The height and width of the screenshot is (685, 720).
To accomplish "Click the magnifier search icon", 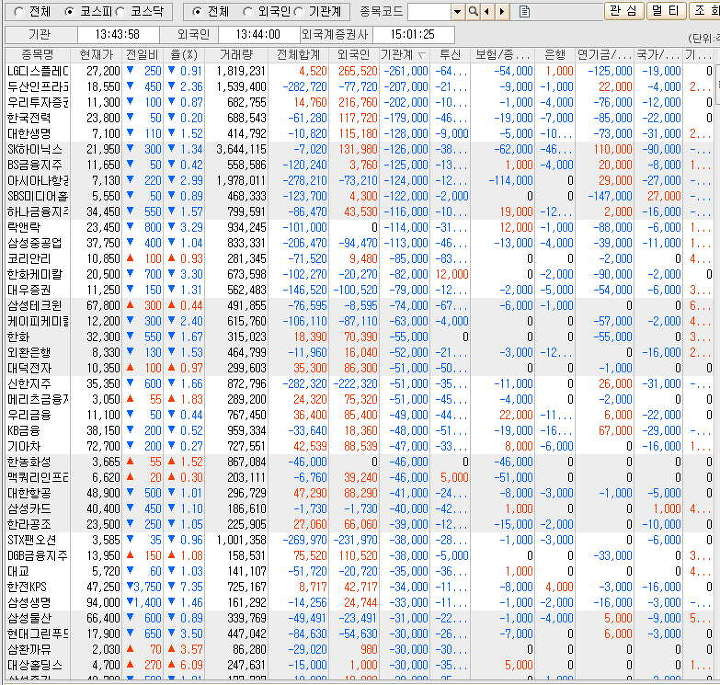I will point(472,12).
